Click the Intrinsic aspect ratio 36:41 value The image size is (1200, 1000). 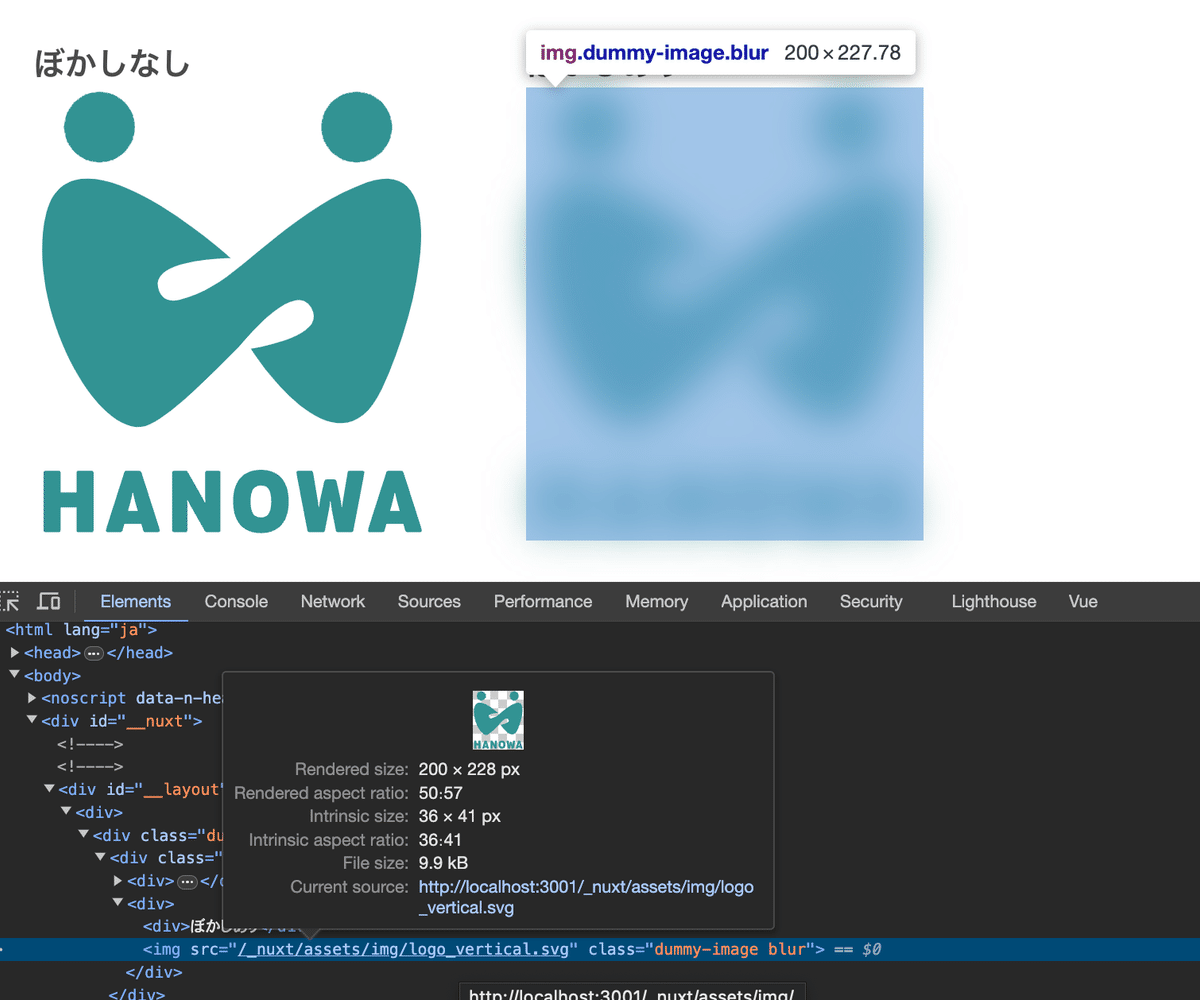click(x=440, y=840)
